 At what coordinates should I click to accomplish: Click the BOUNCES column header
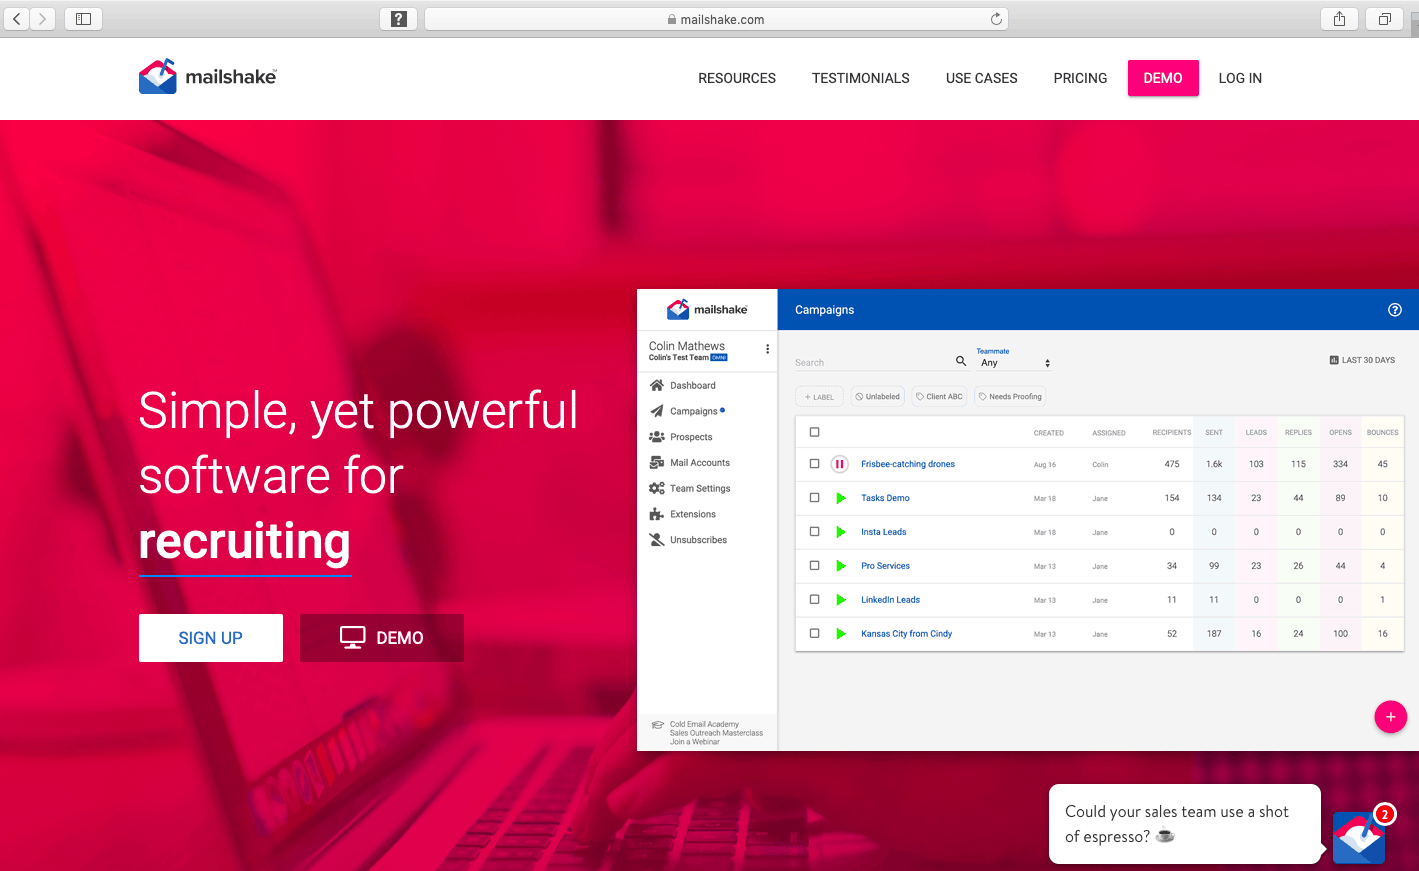click(x=1382, y=433)
